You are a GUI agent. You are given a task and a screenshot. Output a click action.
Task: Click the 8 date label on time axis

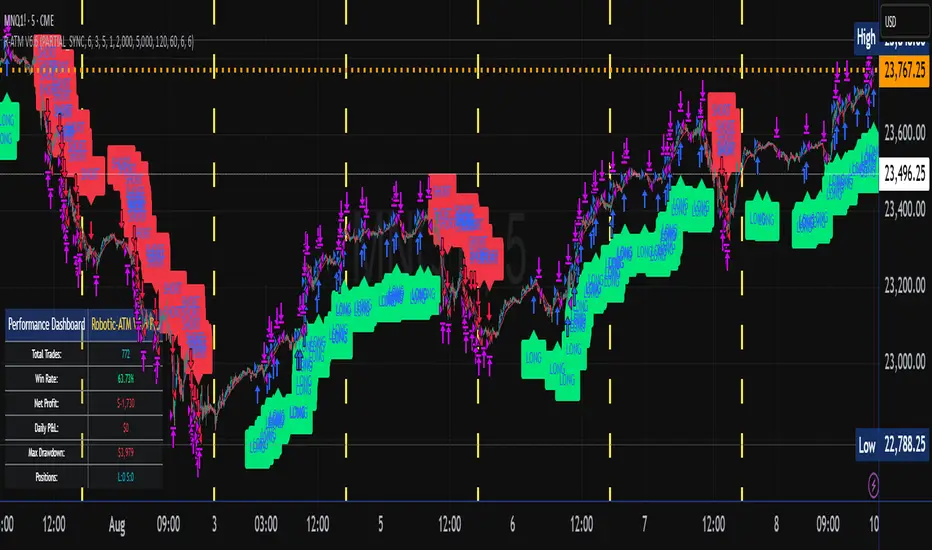[776, 524]
